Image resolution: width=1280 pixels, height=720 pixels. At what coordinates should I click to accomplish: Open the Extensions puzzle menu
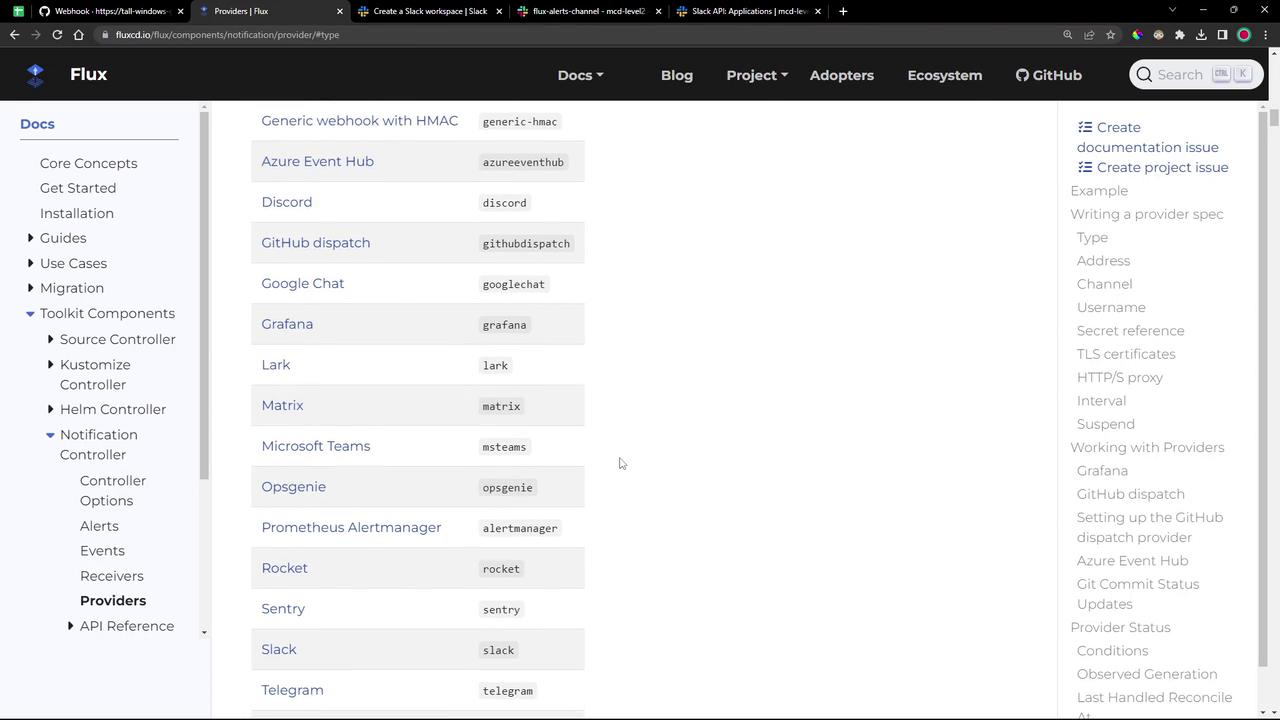click(1180, 35)
